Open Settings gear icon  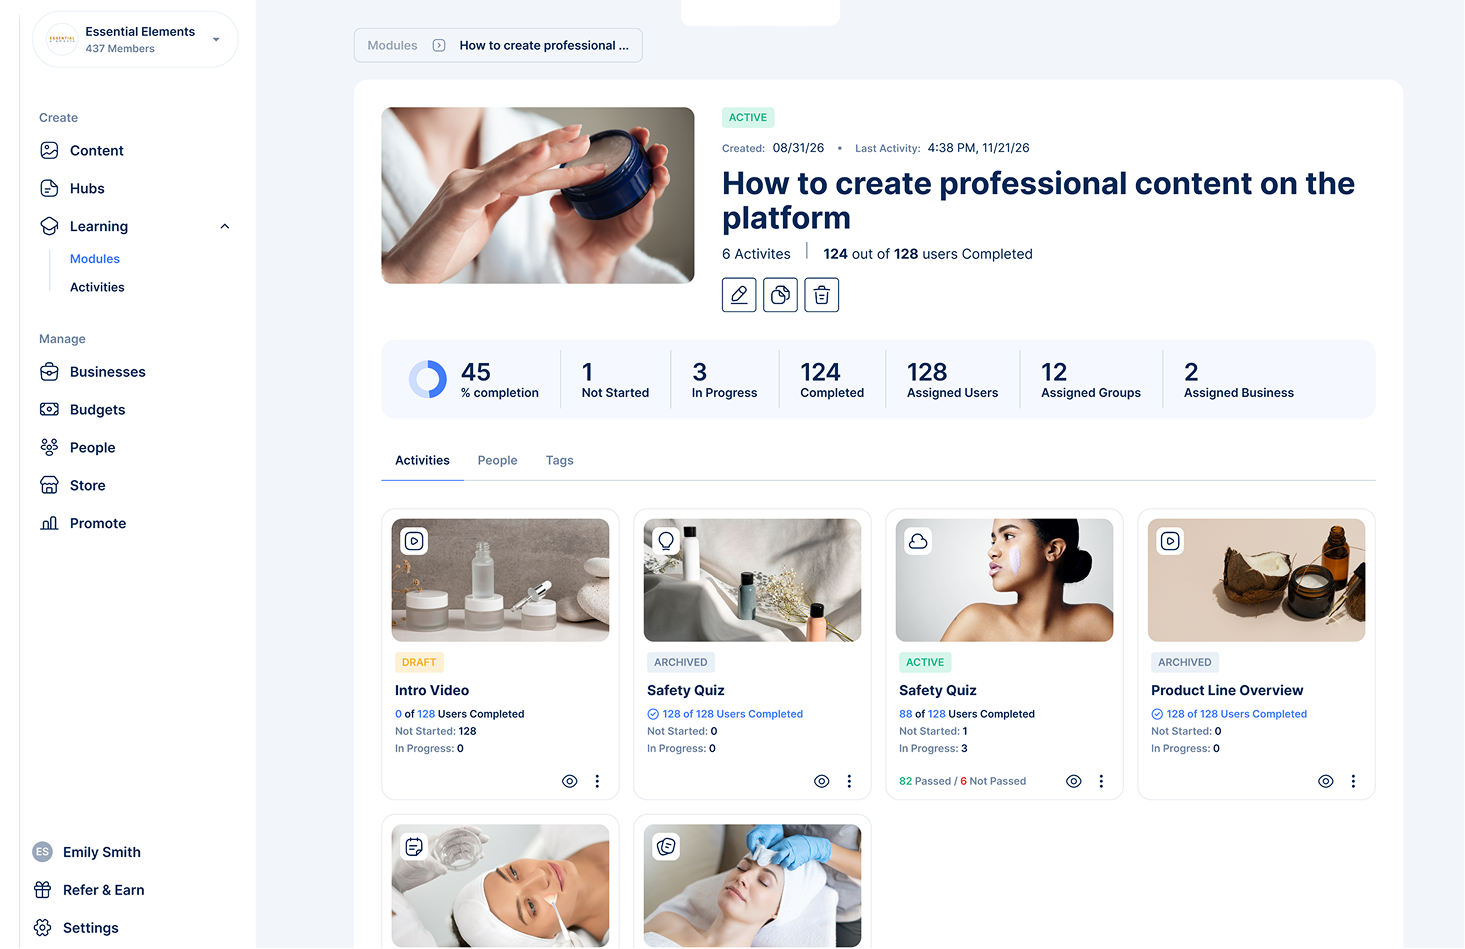click(42, 928)
